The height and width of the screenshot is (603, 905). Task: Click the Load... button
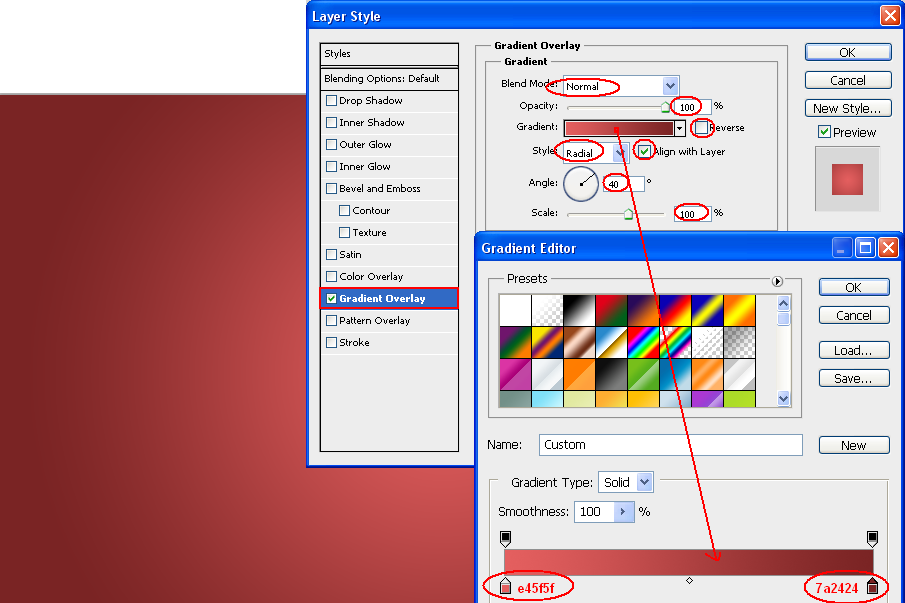pos(854,350)
